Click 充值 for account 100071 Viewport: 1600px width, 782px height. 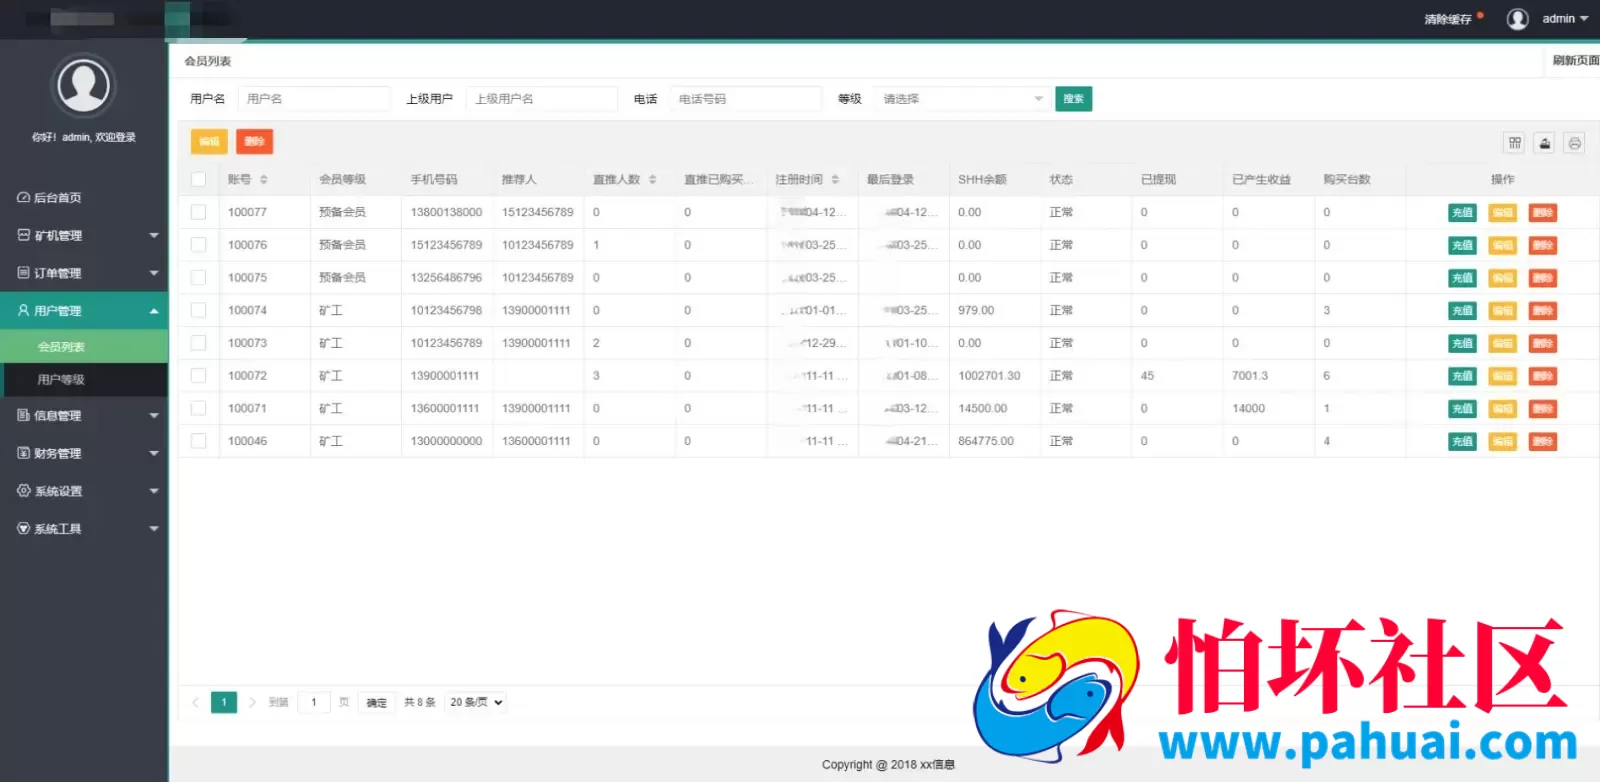1462,409
